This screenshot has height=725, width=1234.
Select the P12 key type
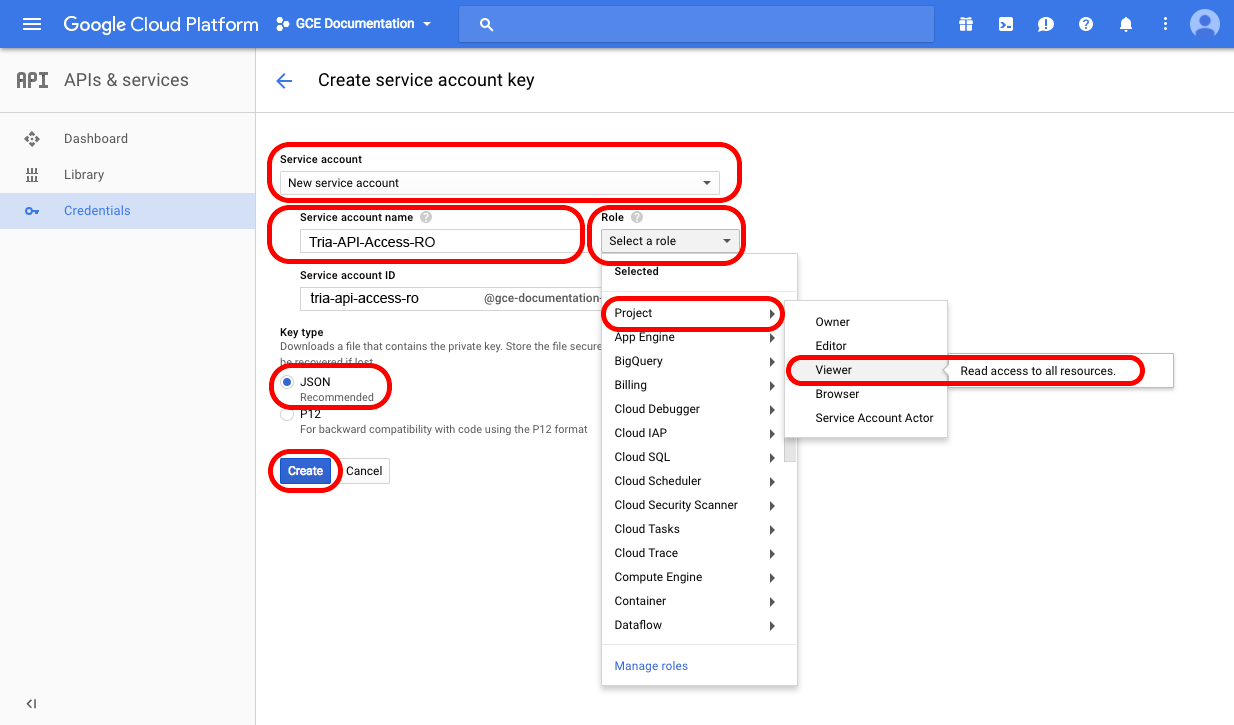(x=288, y=414)
